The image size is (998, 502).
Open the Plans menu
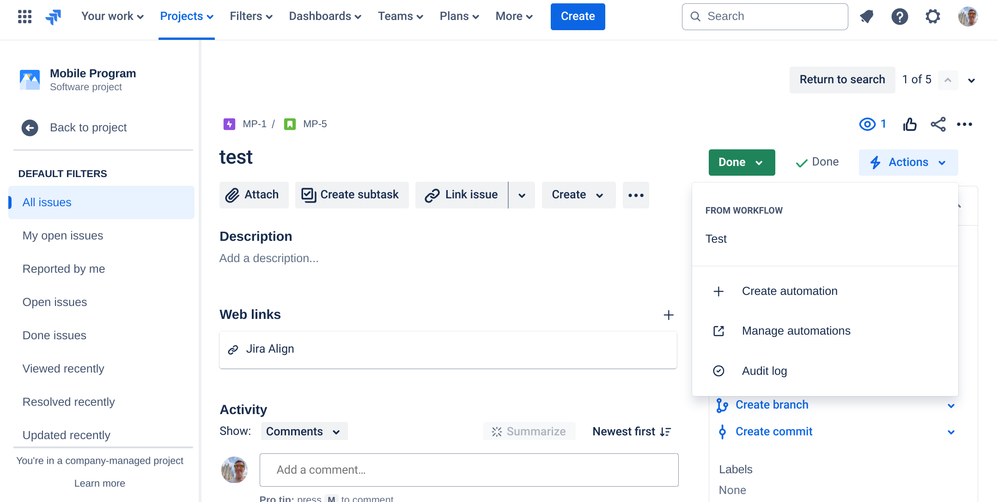point(460,17)
